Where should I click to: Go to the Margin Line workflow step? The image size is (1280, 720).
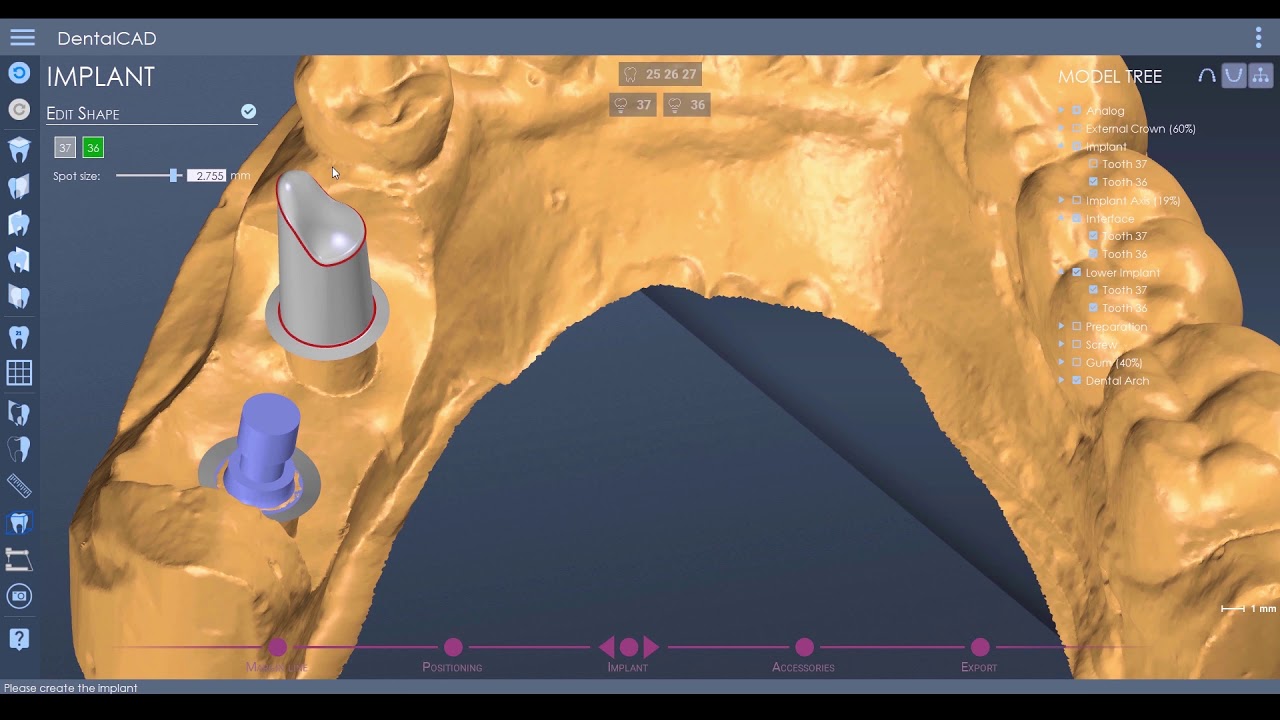(x=278, y=648)
